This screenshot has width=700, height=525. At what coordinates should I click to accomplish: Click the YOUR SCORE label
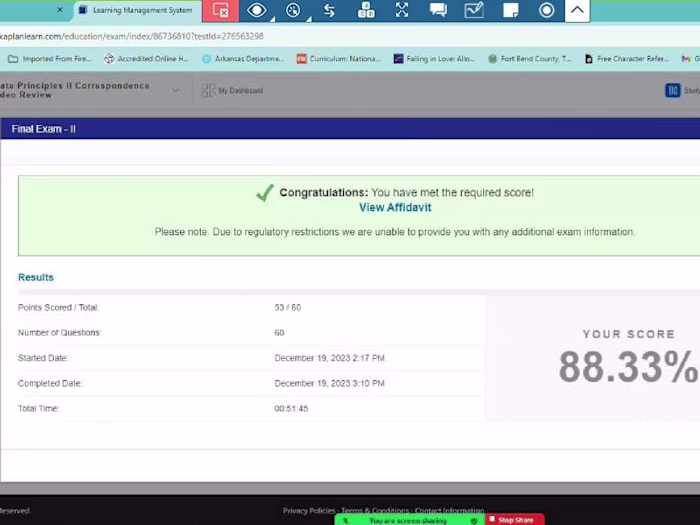[x=629, y=334]
